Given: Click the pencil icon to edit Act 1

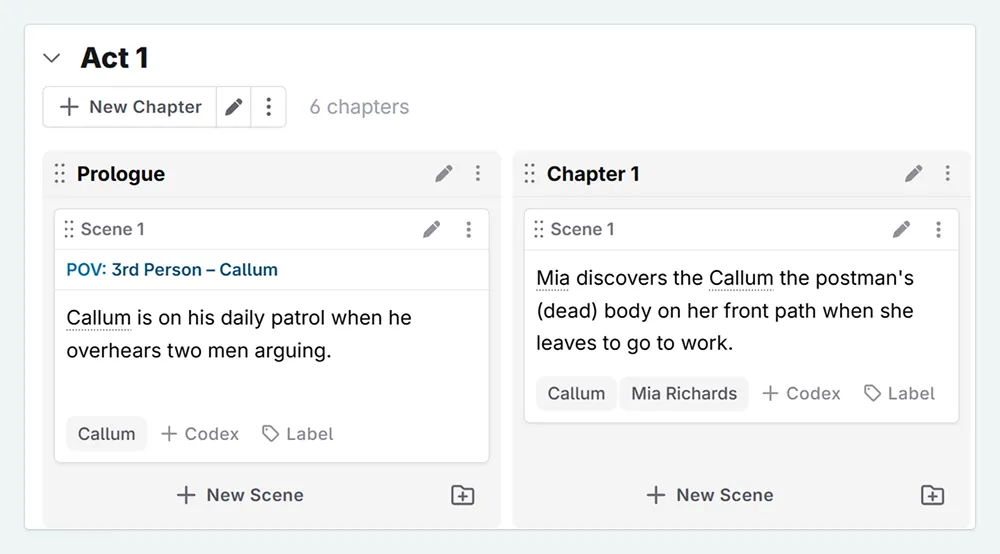Looking at the screenshot, I should (234, 107).
